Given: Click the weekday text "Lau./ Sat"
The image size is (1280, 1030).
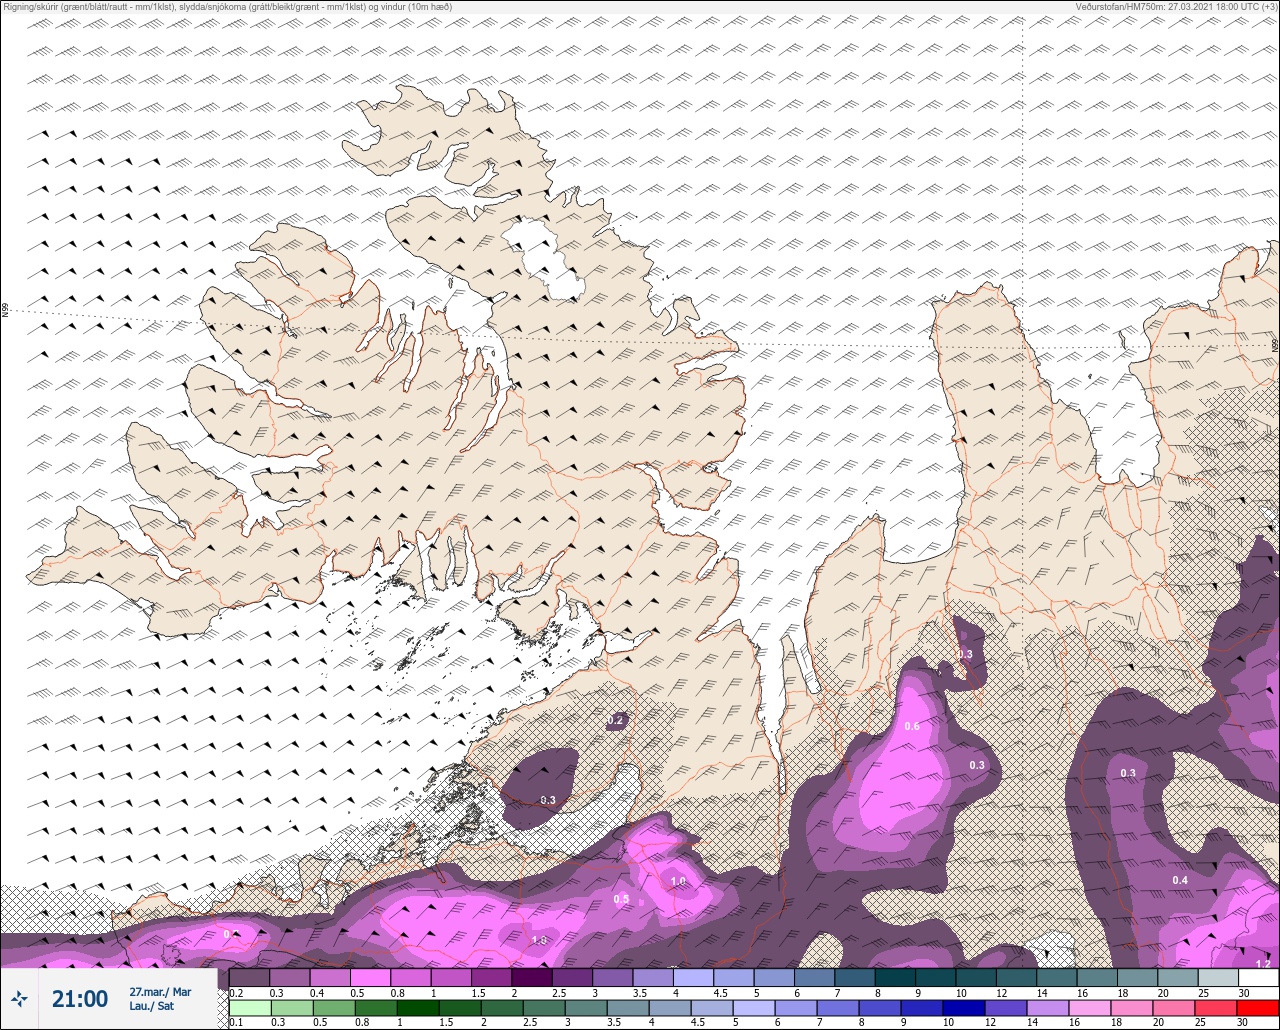Looking at the screenshot, I should tap(150, 1006).
